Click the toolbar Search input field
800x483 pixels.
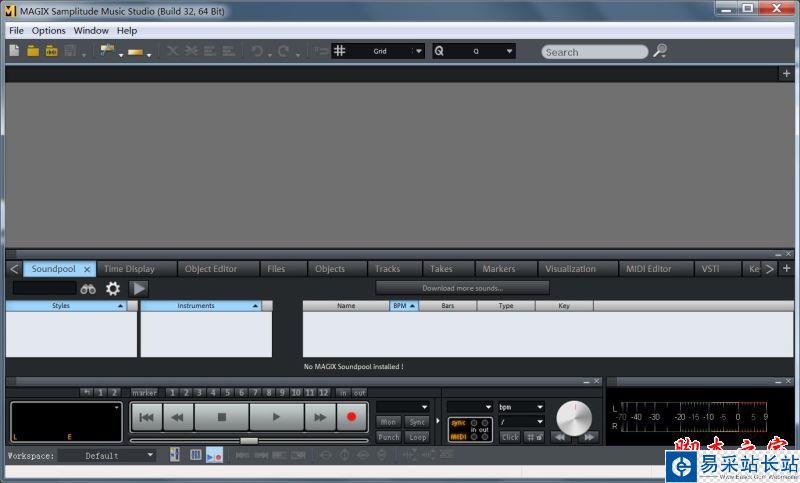594,52
